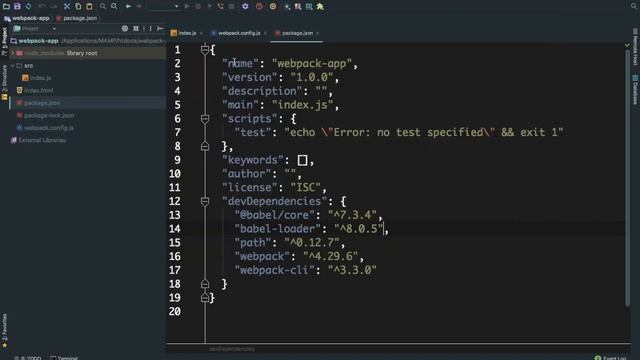Click the Copy icon in toolbar
Screen dimensions: 640x360
point(78,7)
